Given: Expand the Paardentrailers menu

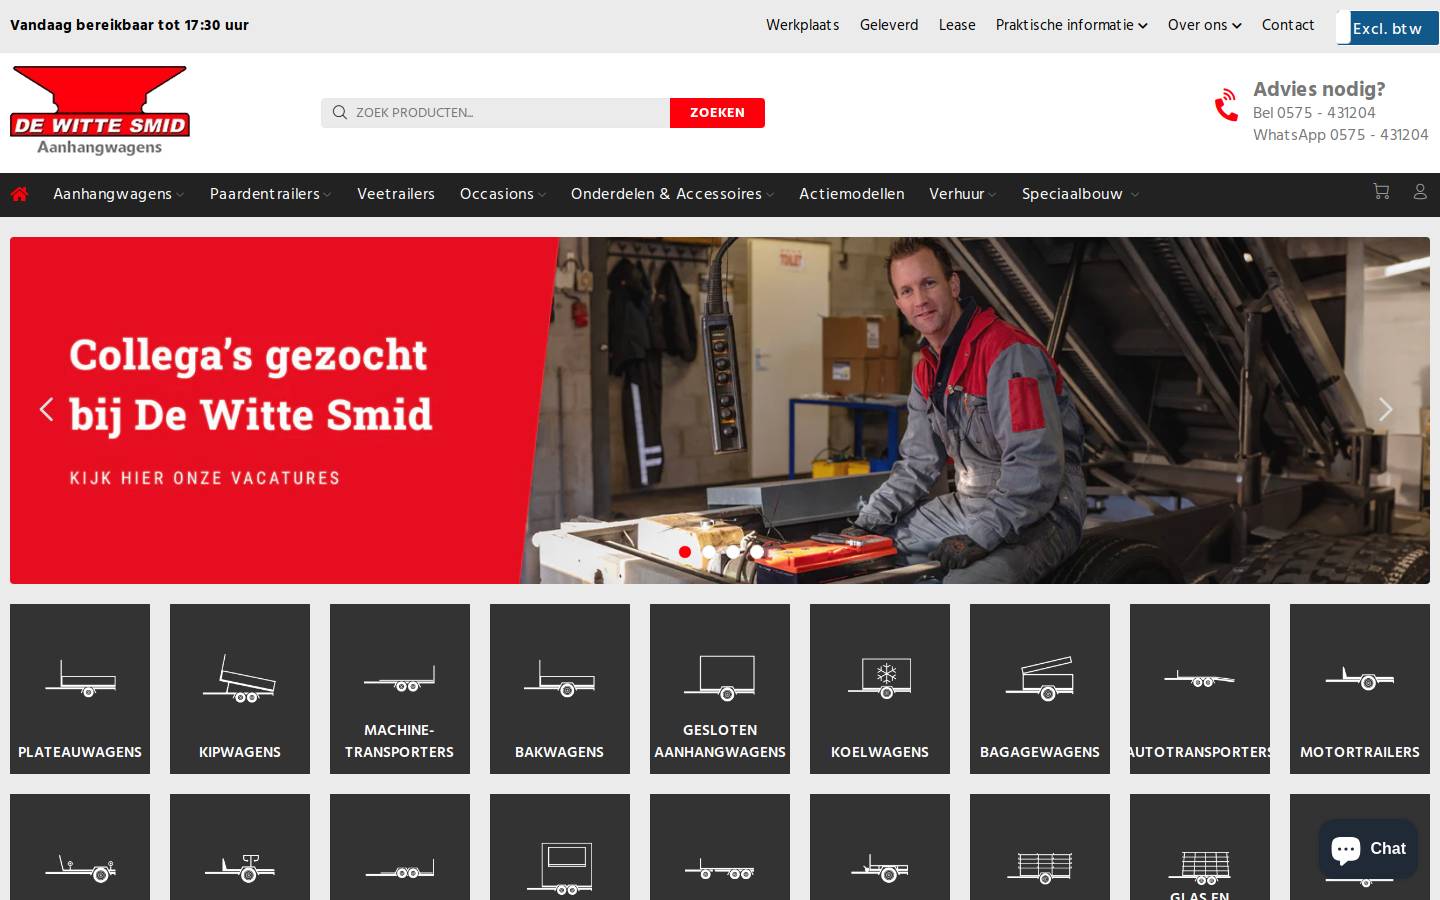Looking at the screenshot, I should click(270, 194).
